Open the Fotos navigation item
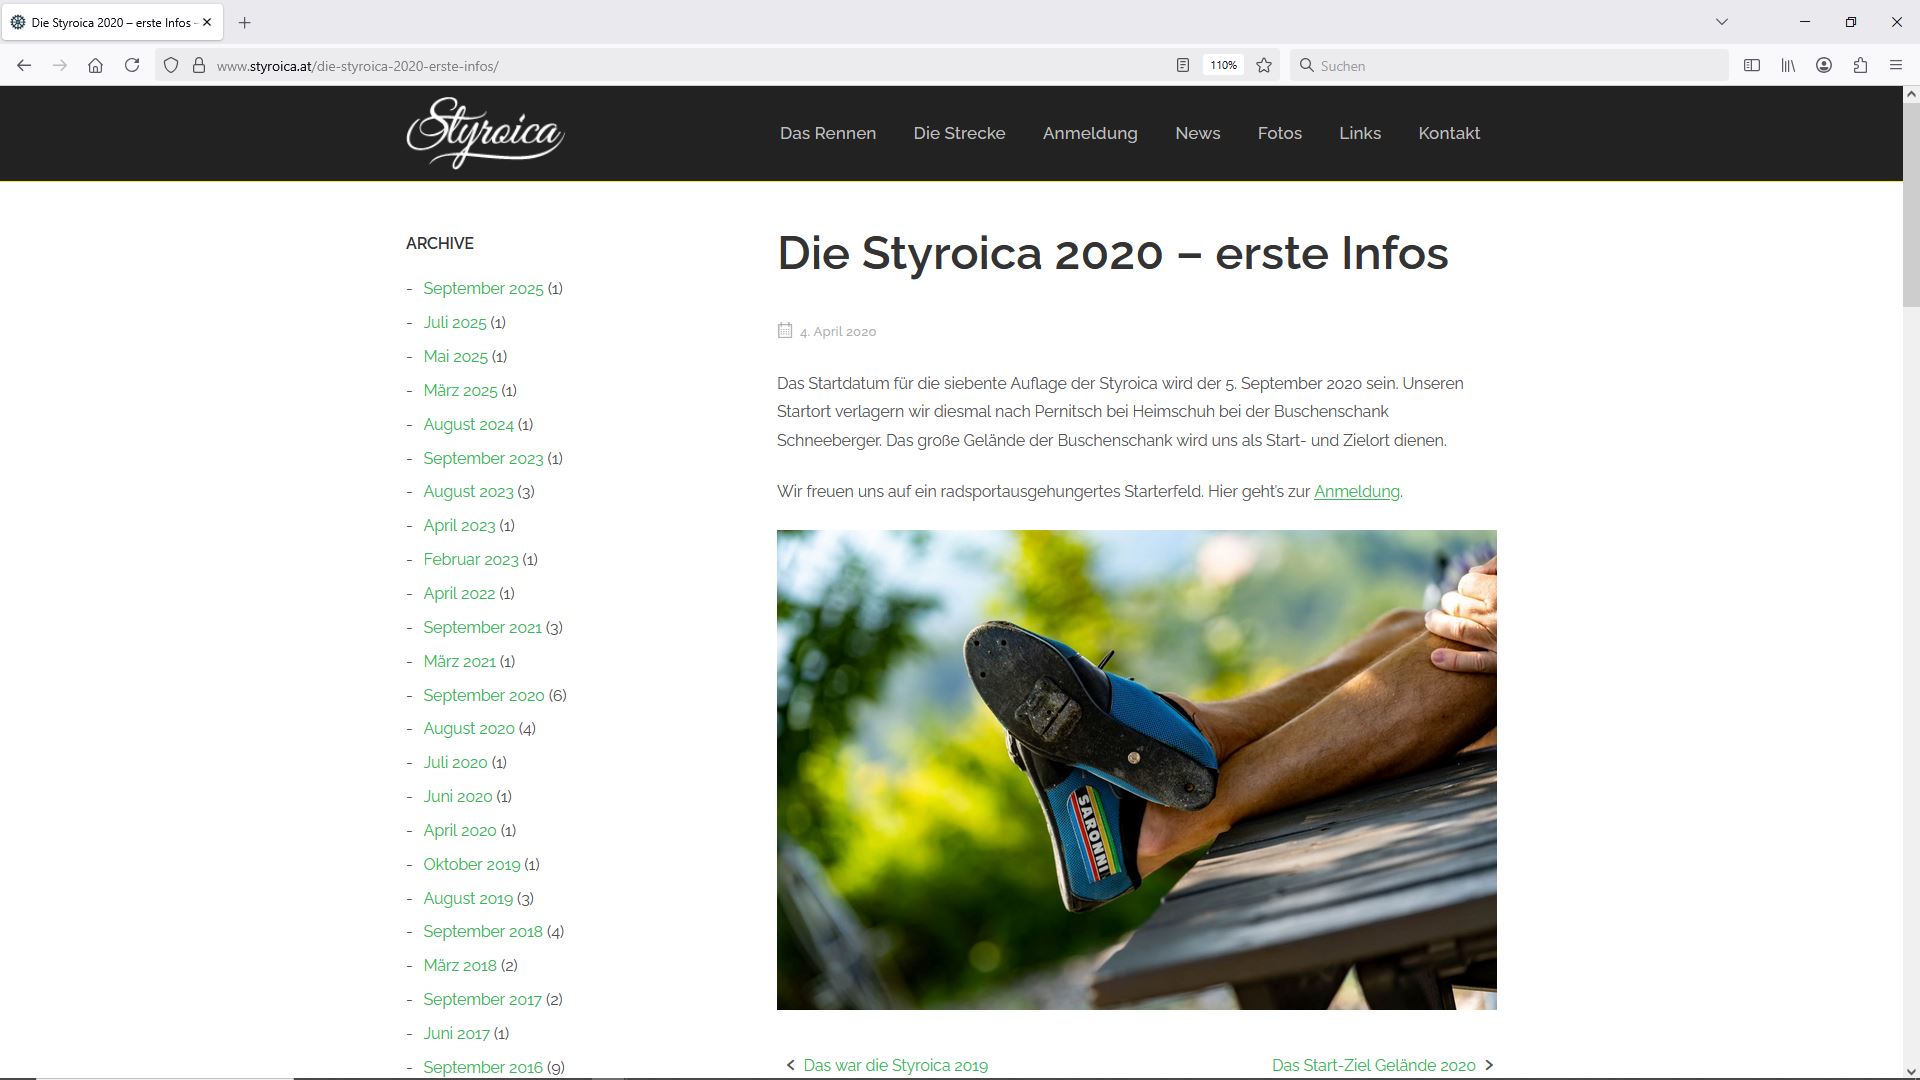Screen dimensions: 1920x1080 pyautogui.click(x=1279, y=133)
